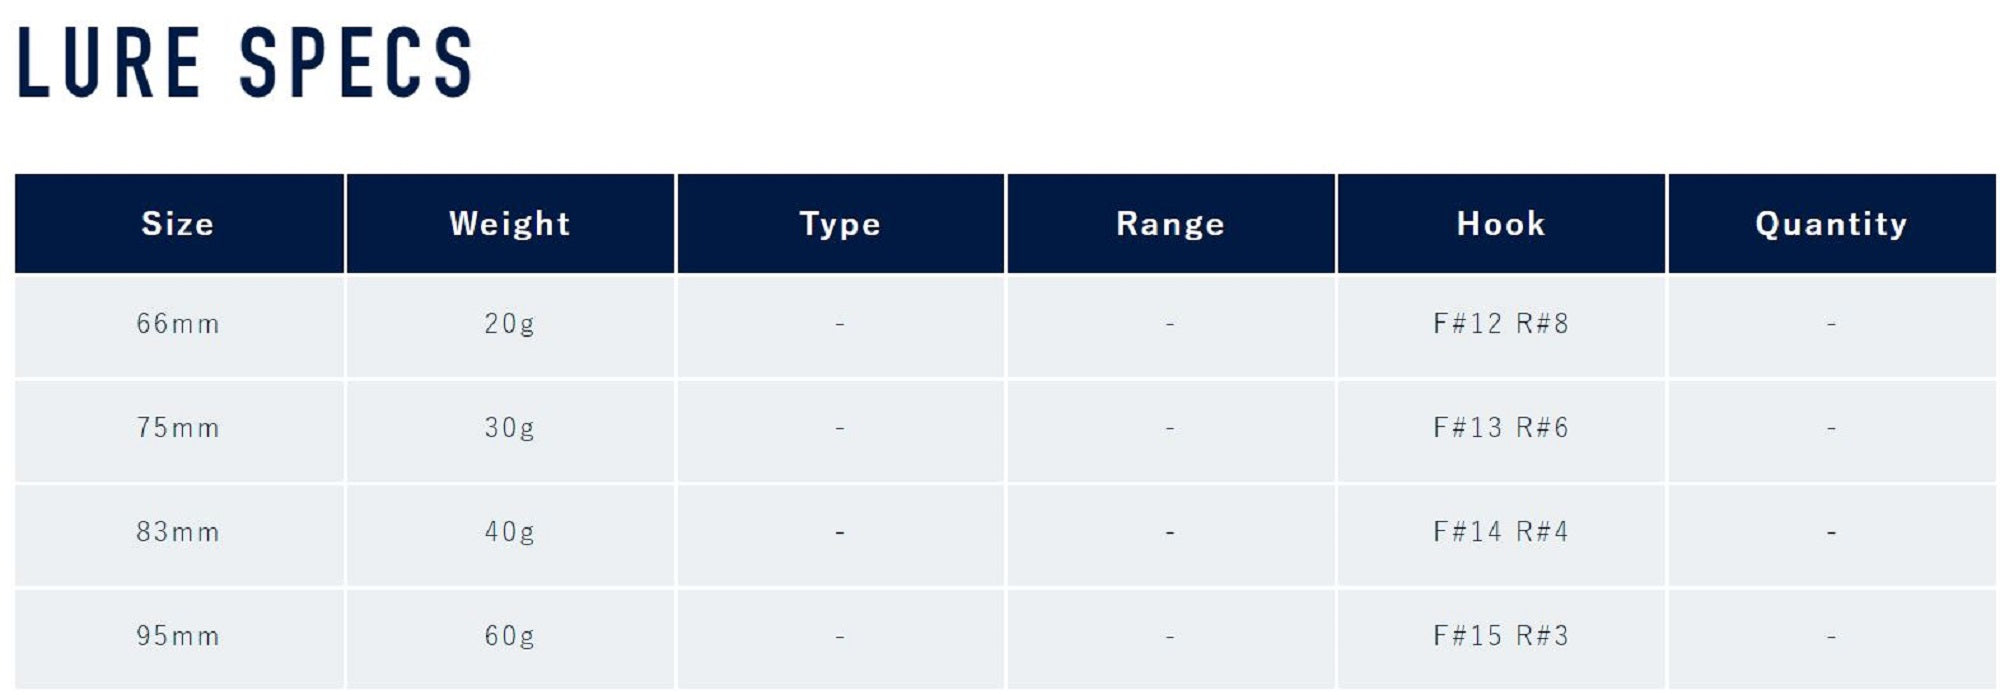2000x695 pixels.
Task: Select the Weight column header
Action: coord(509,223)
